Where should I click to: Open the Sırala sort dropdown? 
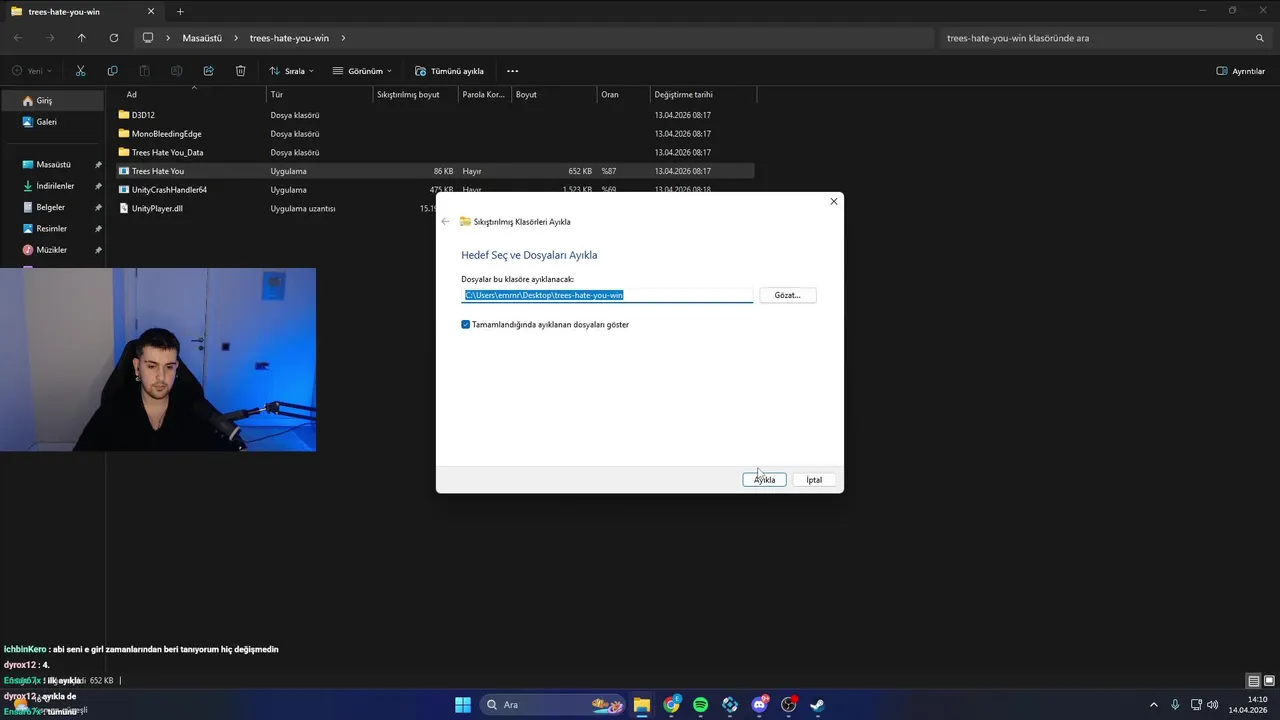point(291,71)
